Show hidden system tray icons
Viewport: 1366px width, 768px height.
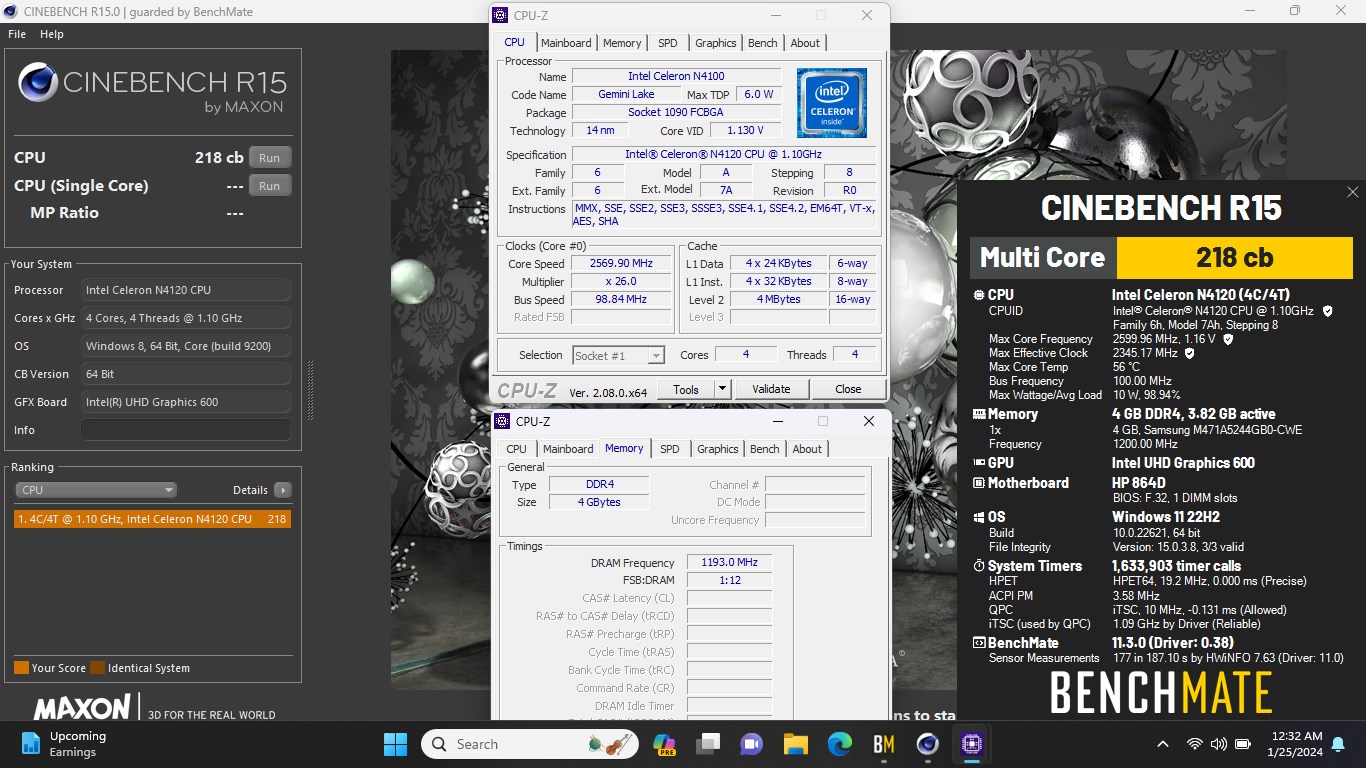tap(1162, 744)
